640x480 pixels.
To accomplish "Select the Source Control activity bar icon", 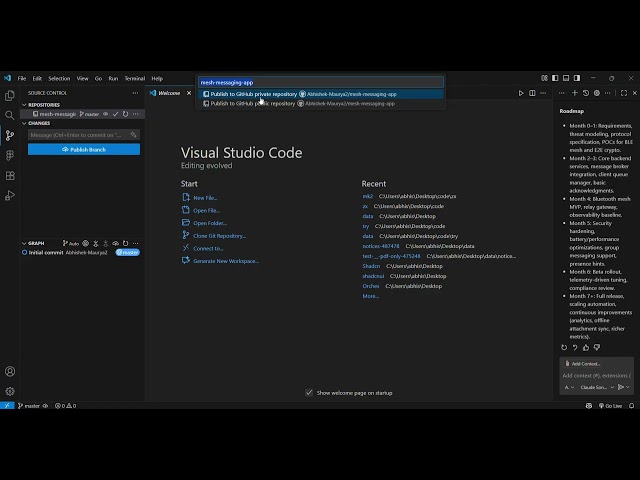I will coord(10,136).
